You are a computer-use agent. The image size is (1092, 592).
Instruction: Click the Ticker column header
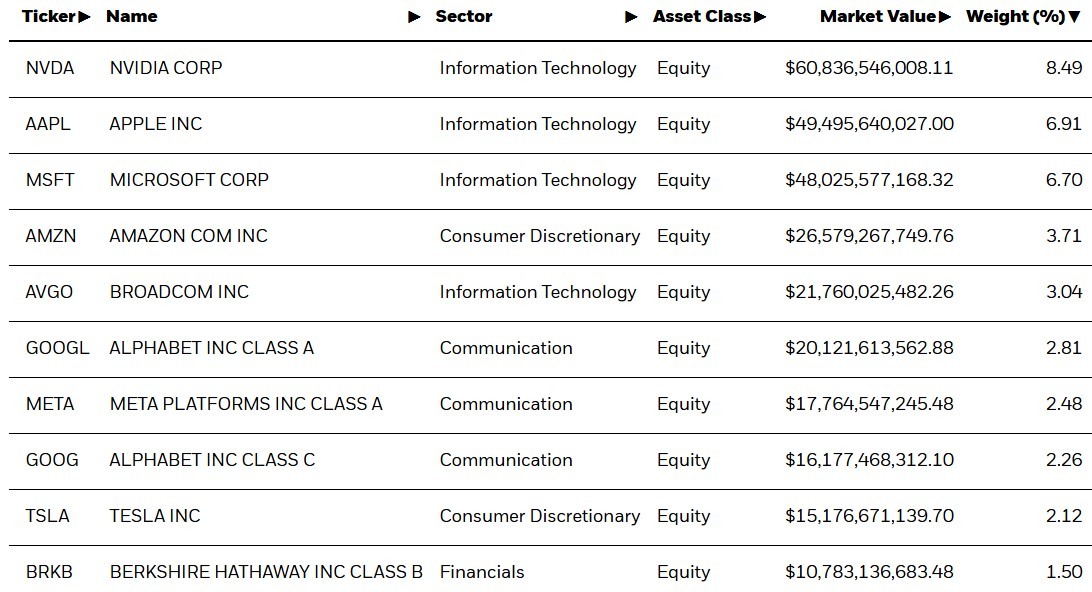click(x=48, y=17)
